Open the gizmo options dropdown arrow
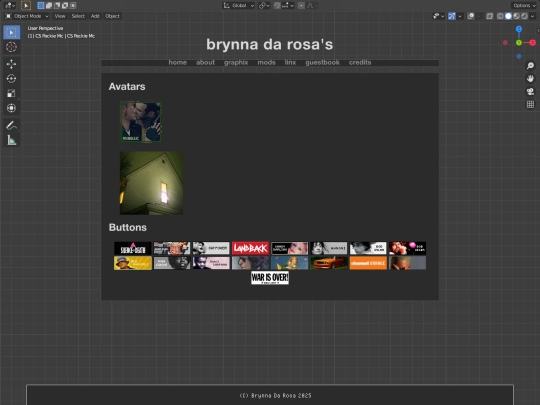The image size is (540, 405). 460,16
